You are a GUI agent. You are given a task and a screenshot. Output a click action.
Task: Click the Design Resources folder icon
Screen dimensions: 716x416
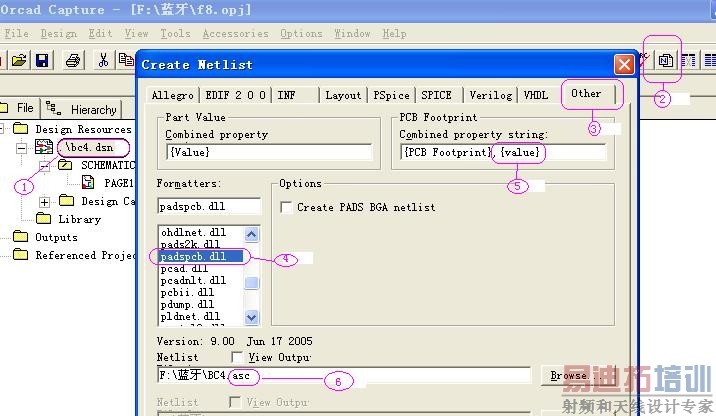(21, 129)
